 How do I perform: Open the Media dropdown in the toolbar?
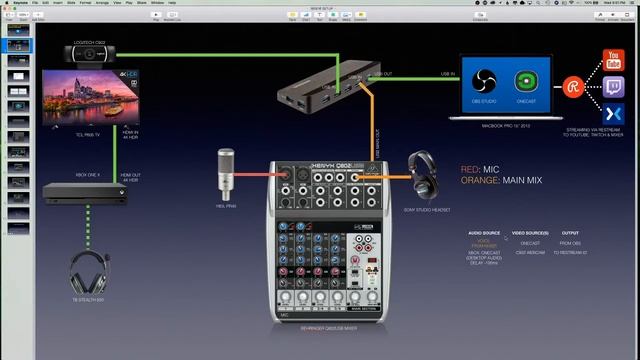346,16
